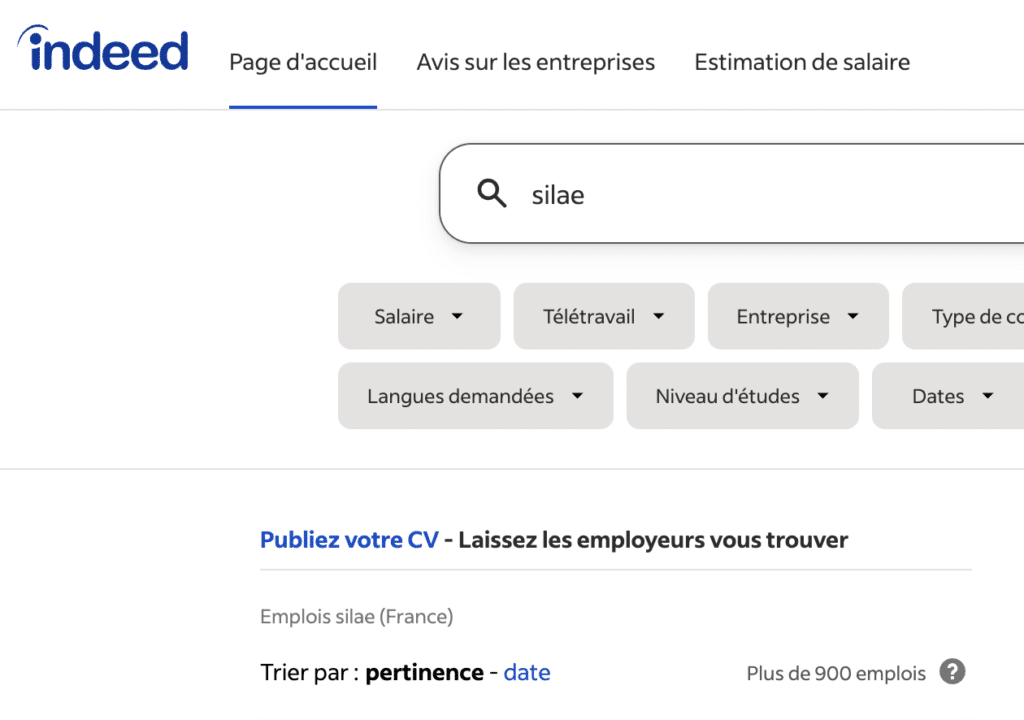Sort results by pertinence

pos(424,672)
